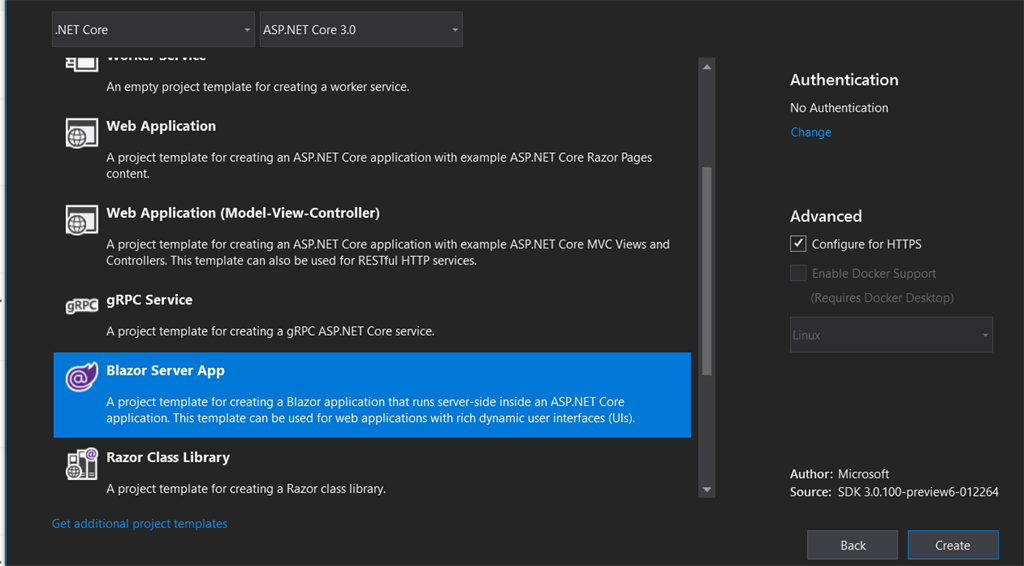Click the Web Application globe icon
The height and width of the screenshot is (566, 1024).
coord(82,133)
